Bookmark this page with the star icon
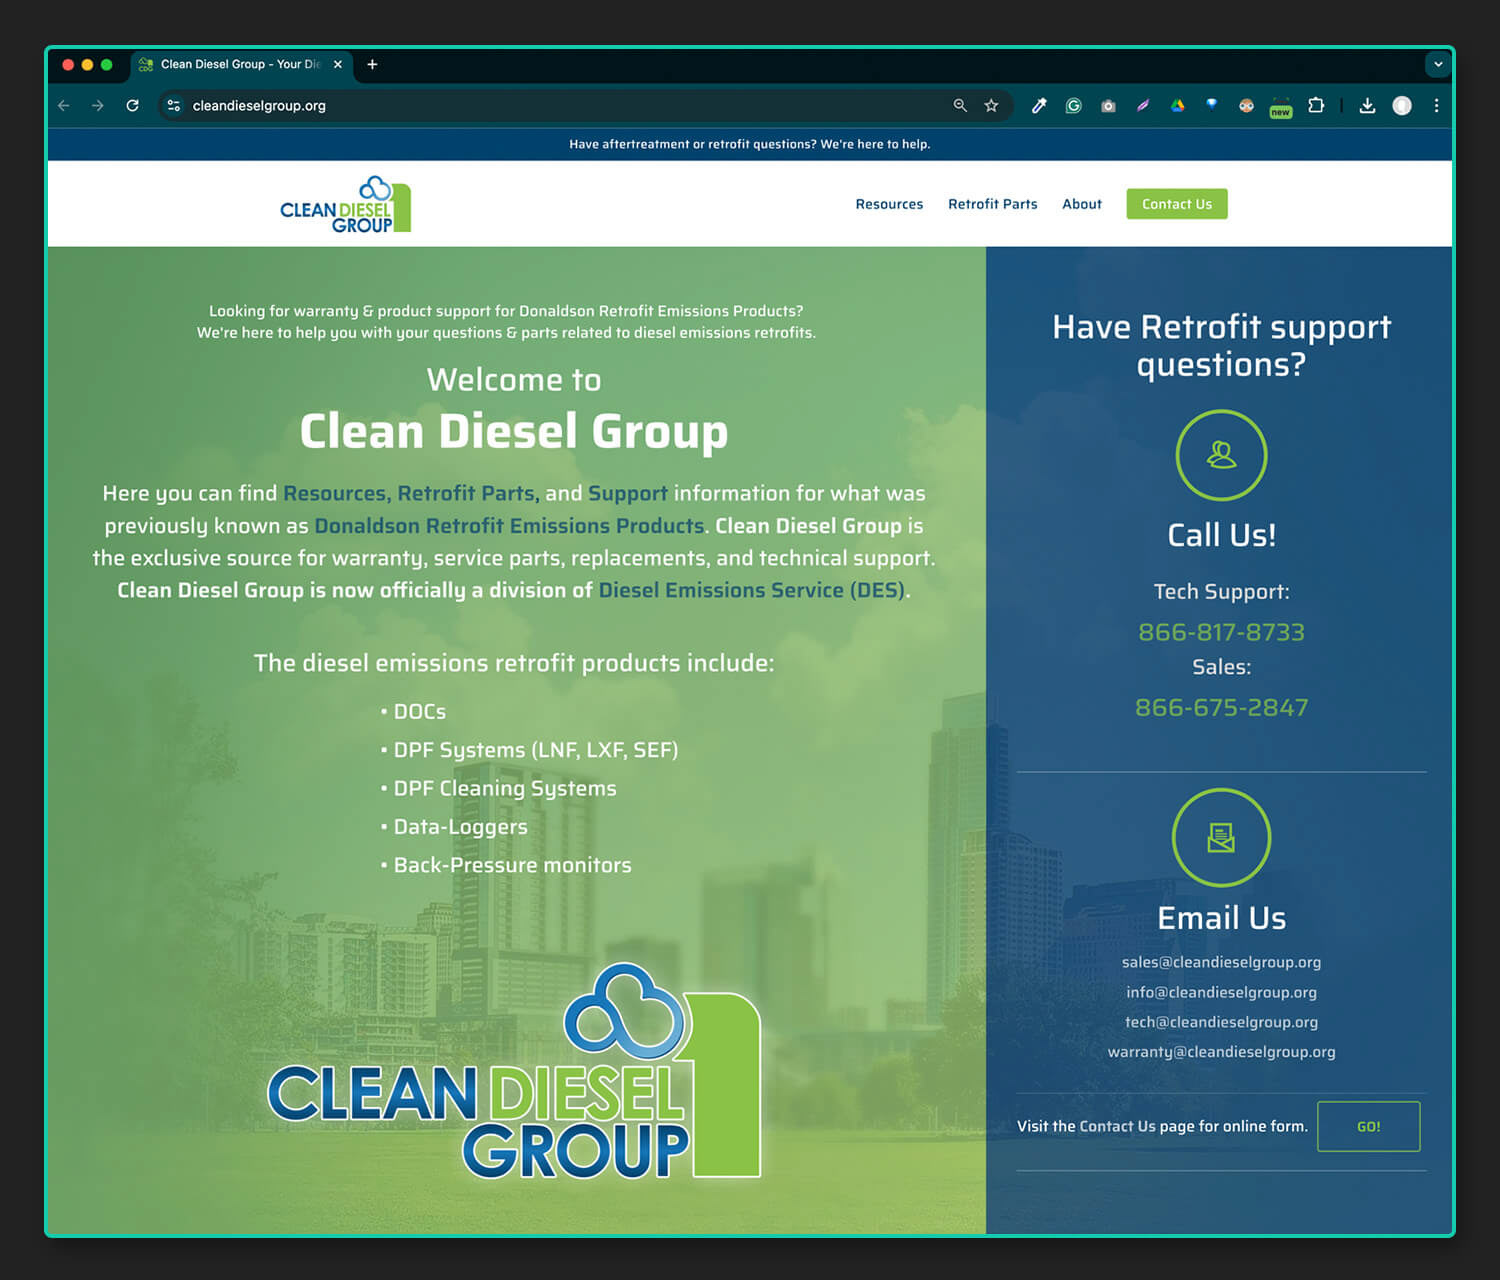 (x=991, y=105)
